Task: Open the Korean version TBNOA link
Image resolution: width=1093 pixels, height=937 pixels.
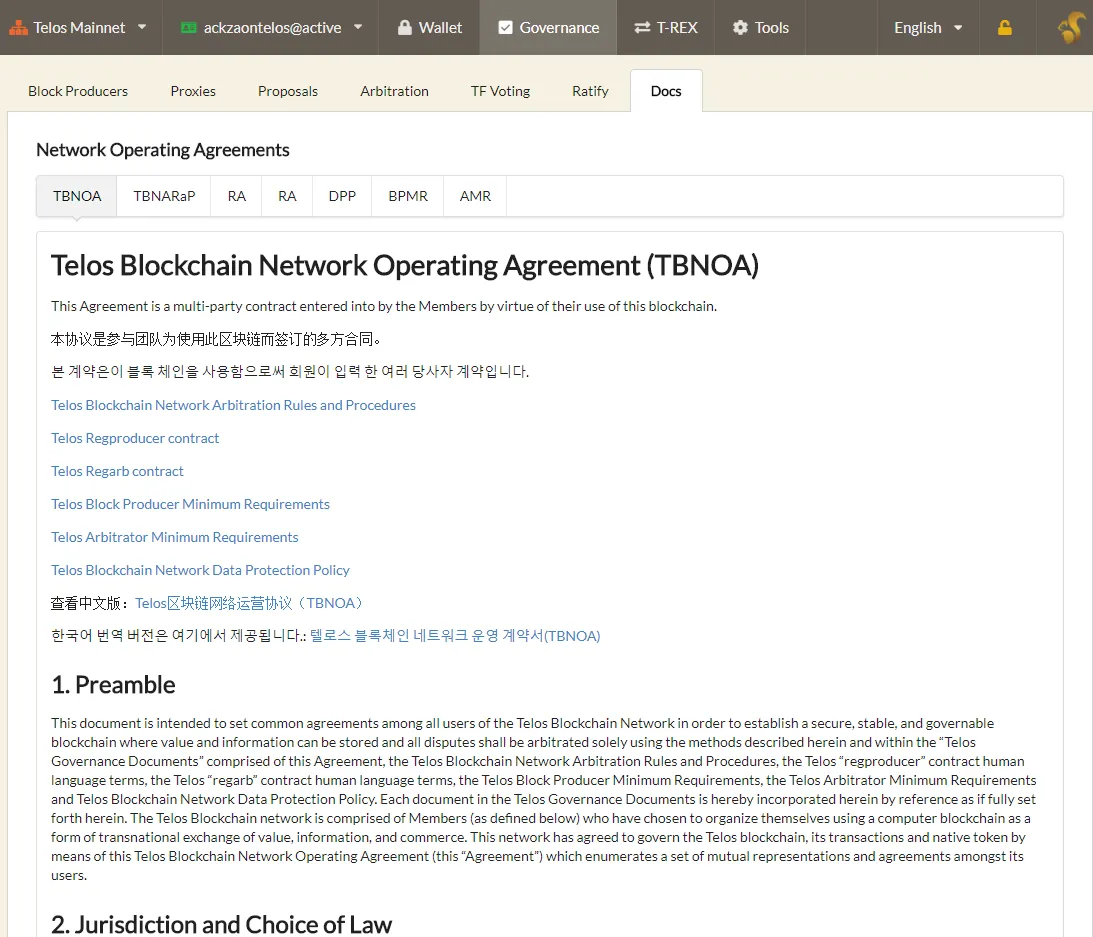Action: click(x=455, y=636)
